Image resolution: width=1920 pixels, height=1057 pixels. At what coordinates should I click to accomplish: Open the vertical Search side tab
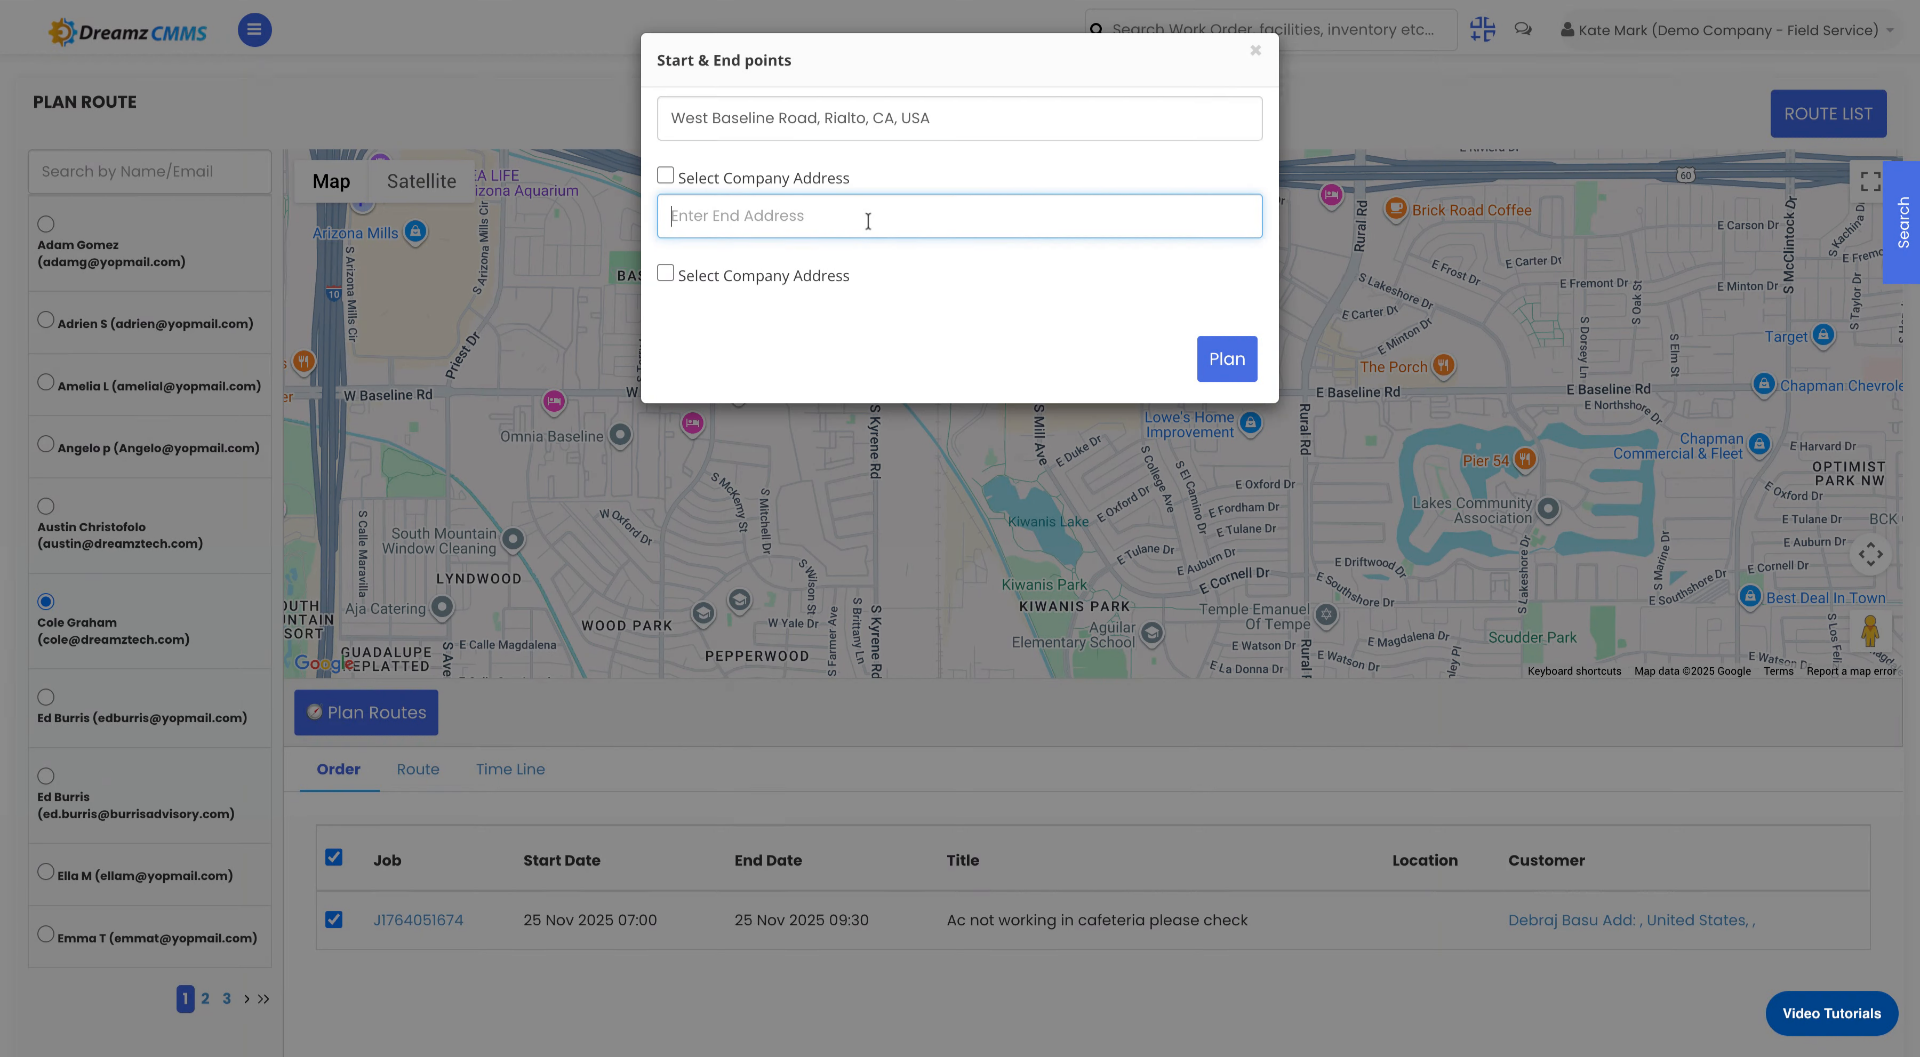click(1902, 222)
